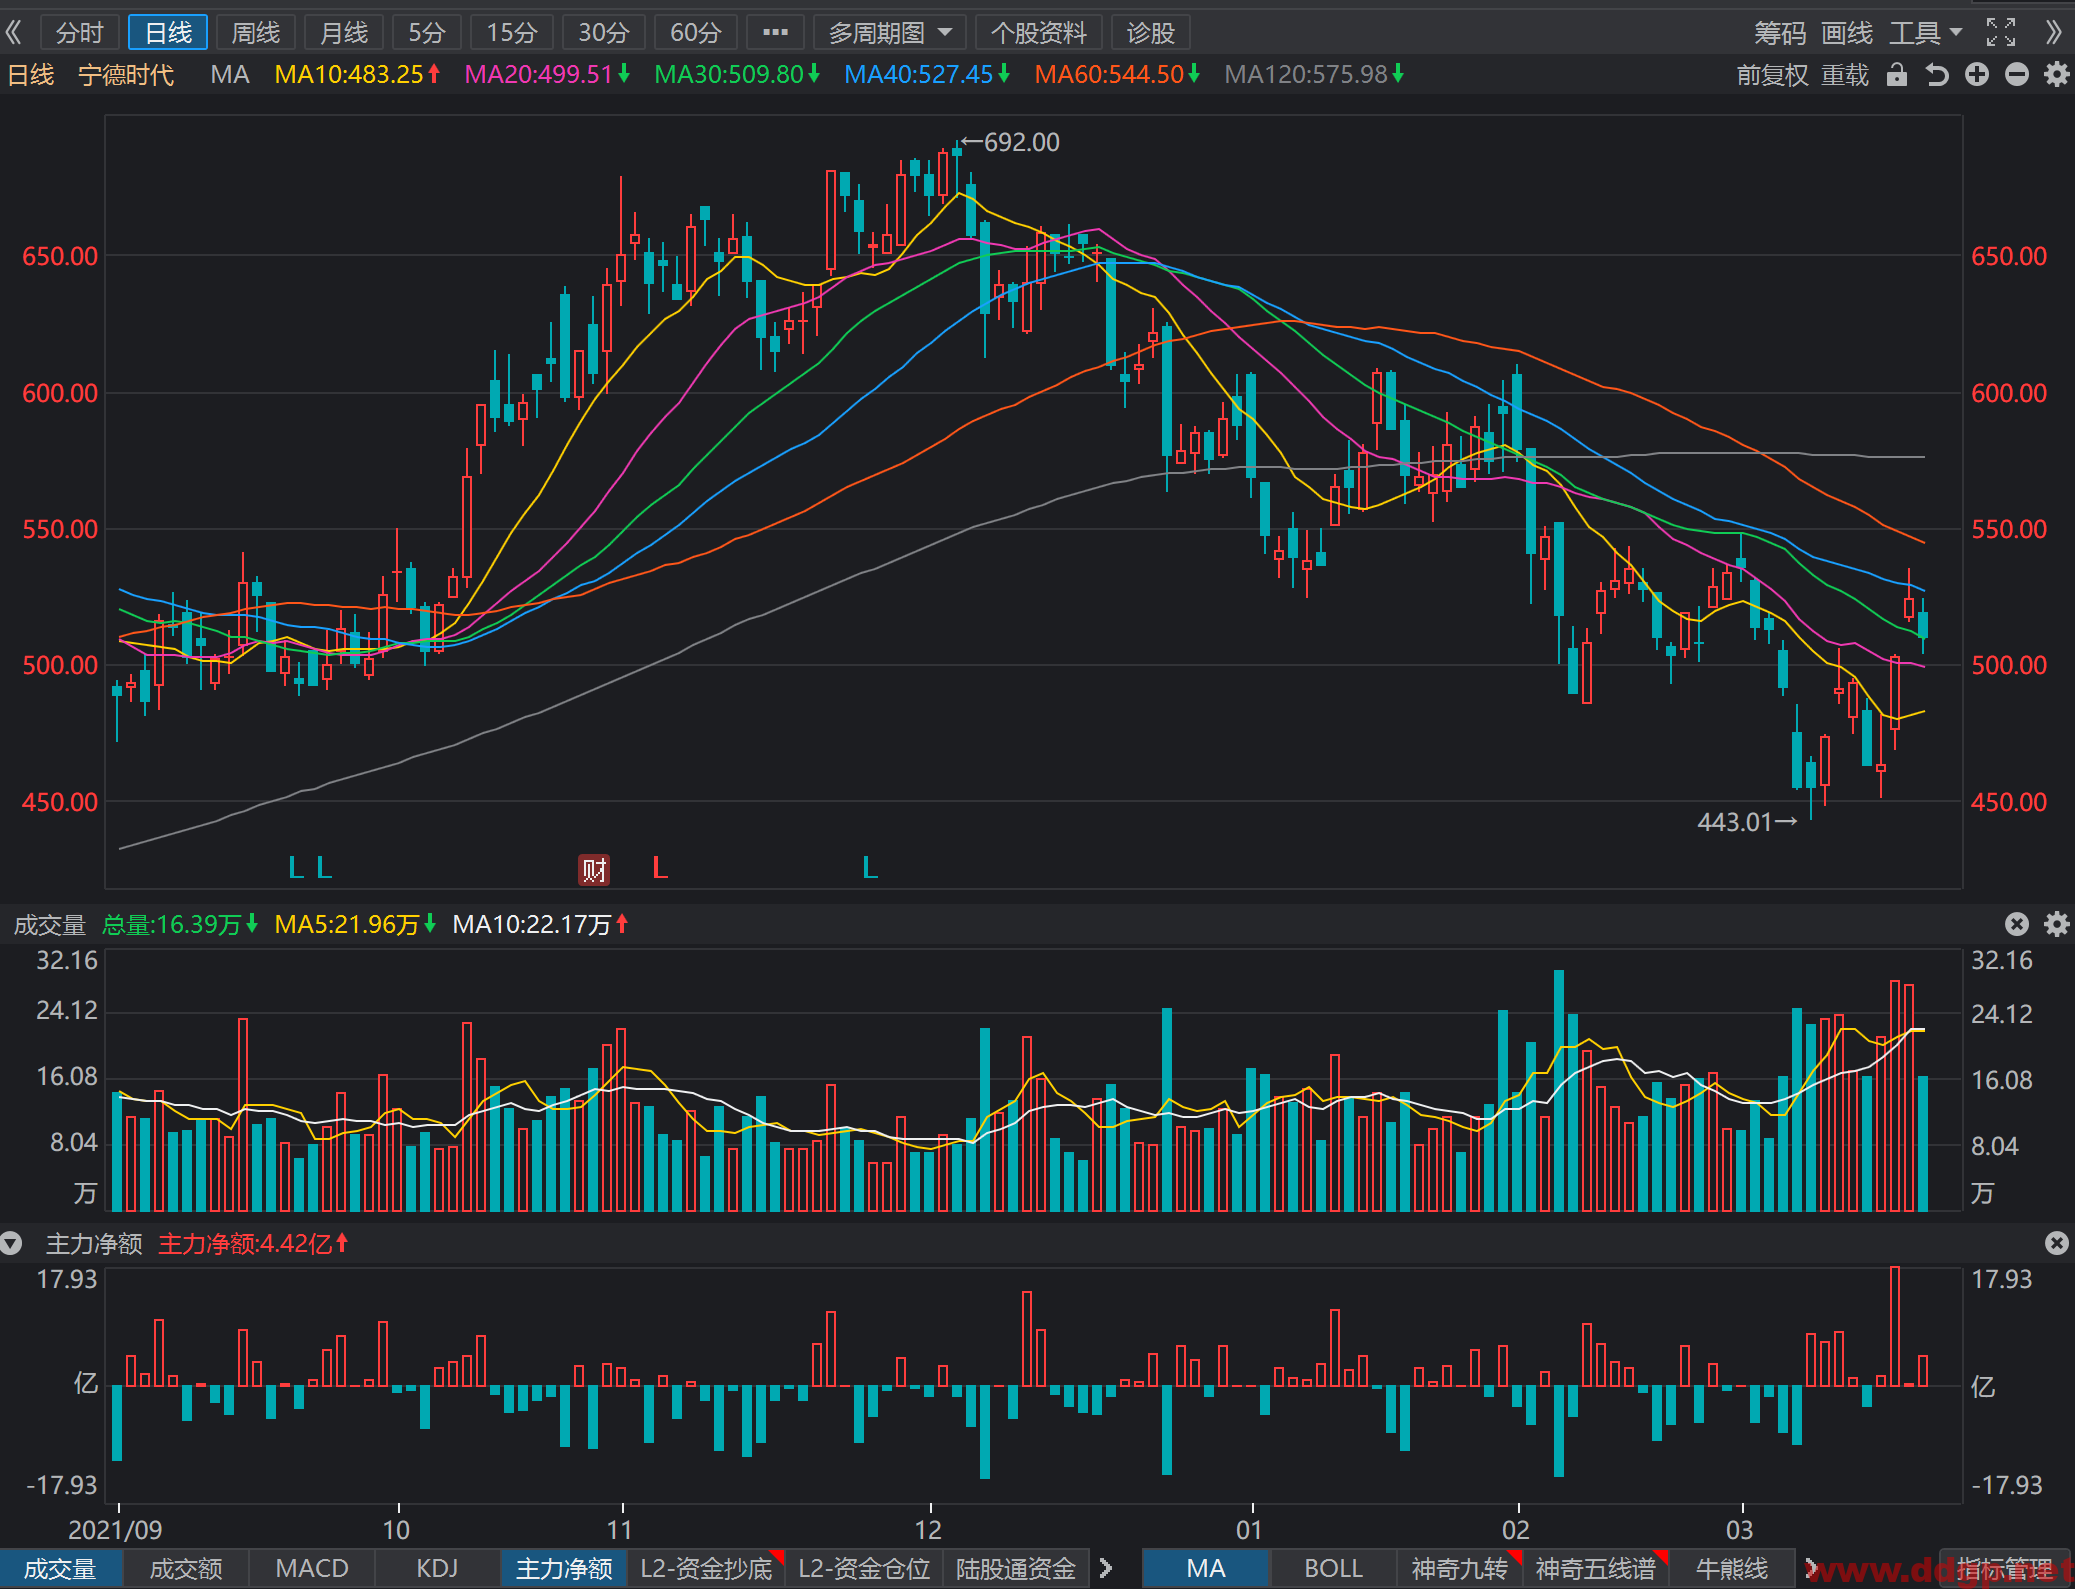Image resolution: width=2075 pixels, height=1589 pixels.
Task: Open volume panel settings gear
Action: click(2056, 924)
